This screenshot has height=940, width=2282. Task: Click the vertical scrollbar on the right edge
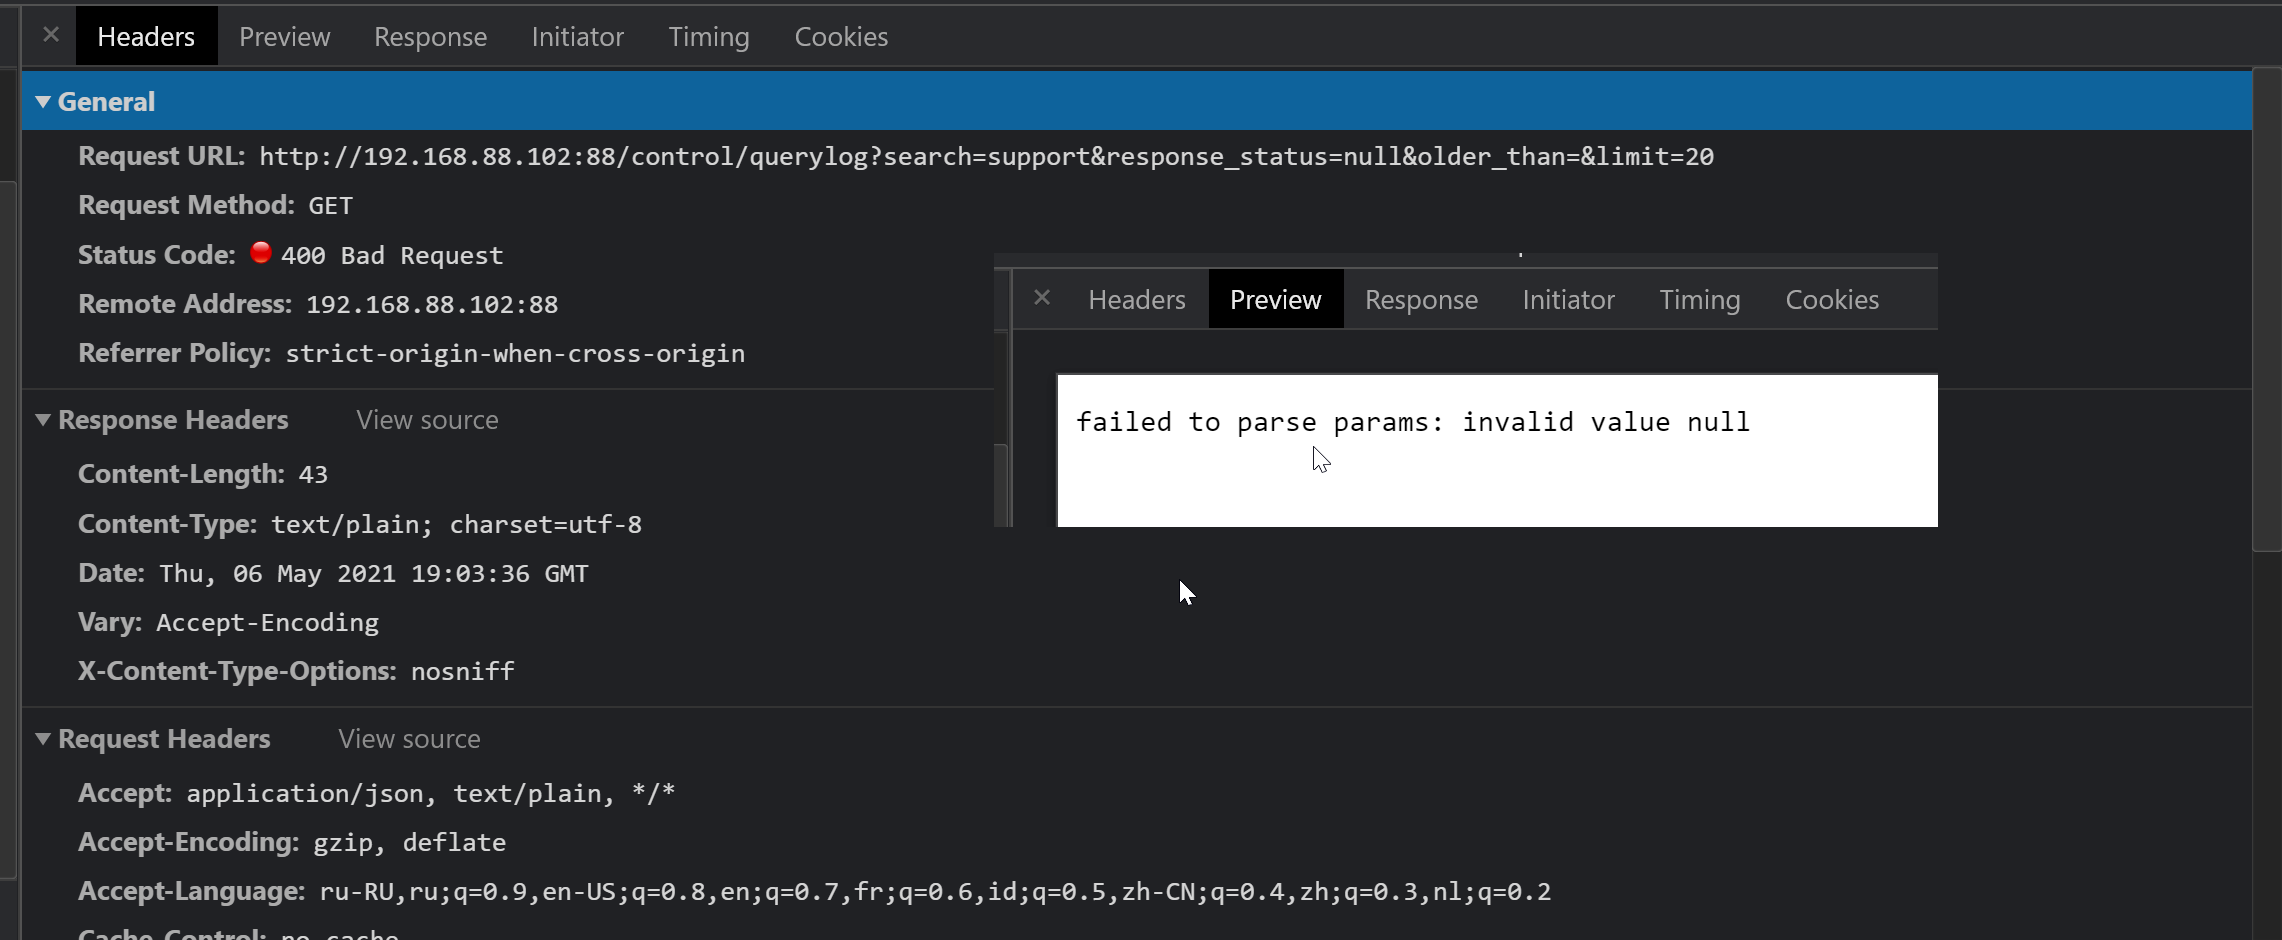click(2266, 300)
